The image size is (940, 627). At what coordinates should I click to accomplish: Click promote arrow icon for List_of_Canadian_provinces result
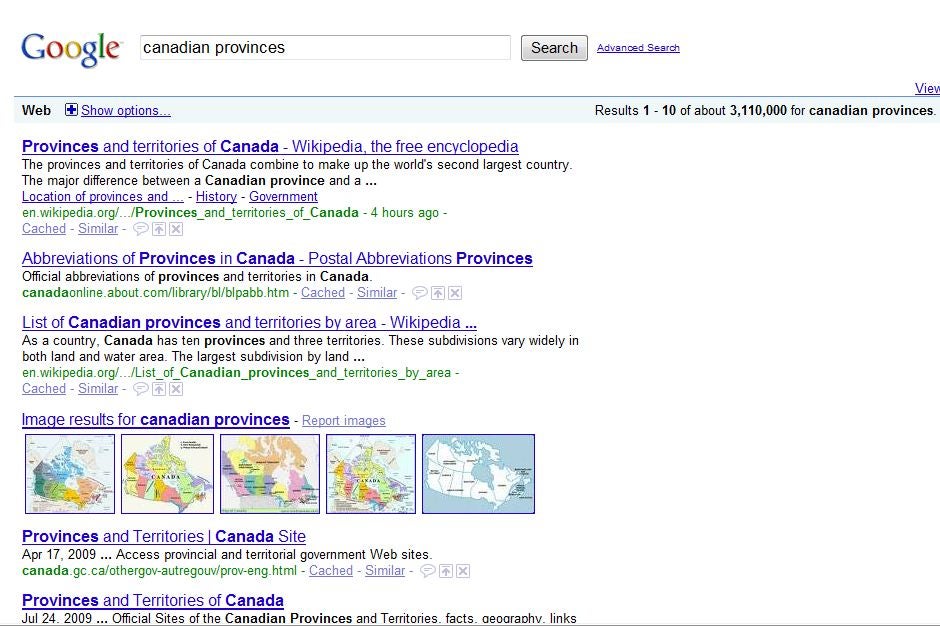[x=159, y=389]
